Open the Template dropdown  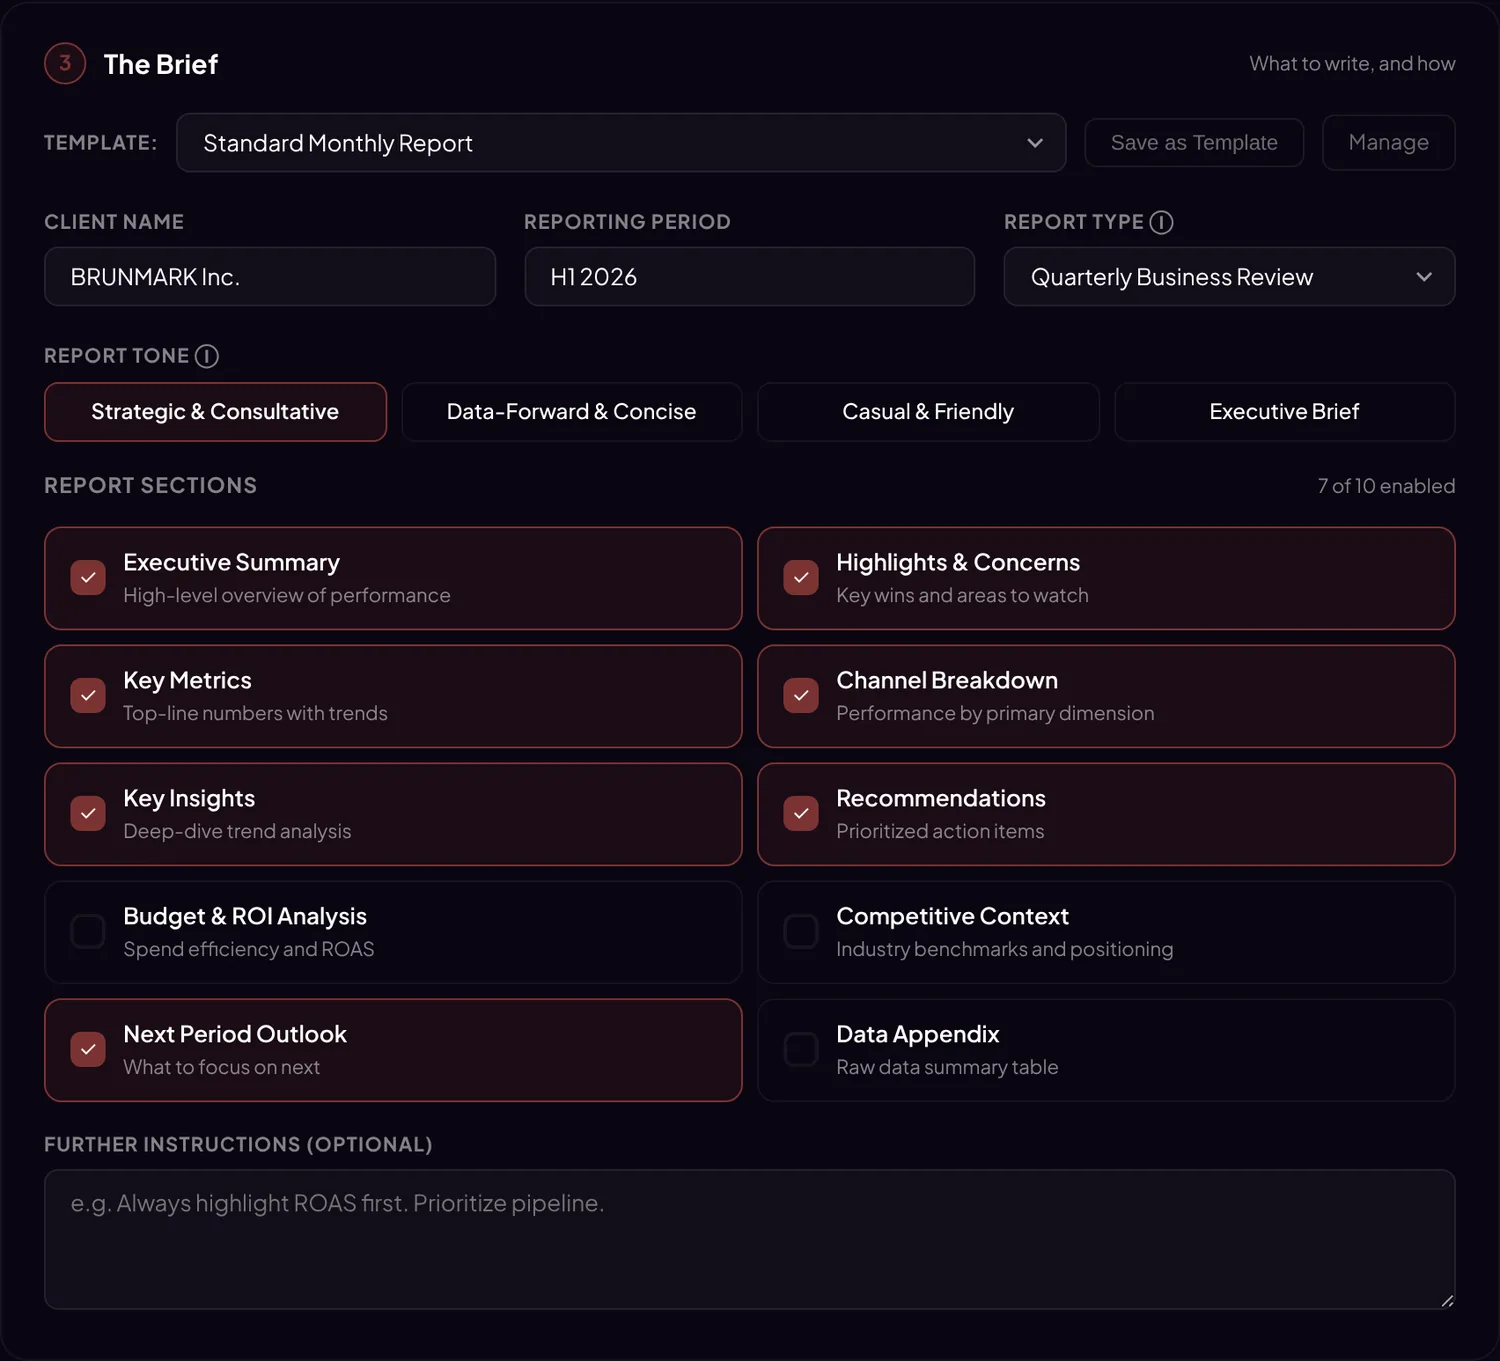(x=621, y=143)
